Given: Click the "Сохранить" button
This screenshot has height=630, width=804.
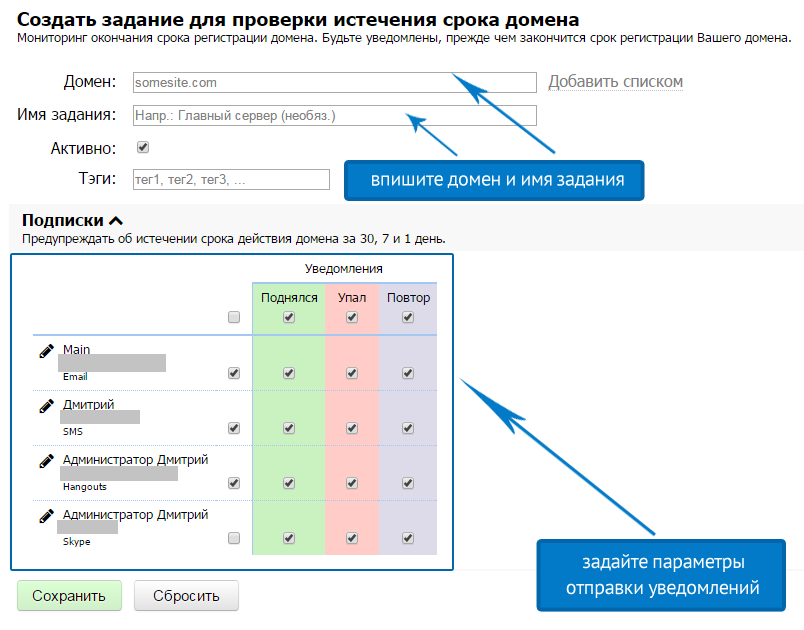Looking at the screenshot, I should [x=69, y=595].
